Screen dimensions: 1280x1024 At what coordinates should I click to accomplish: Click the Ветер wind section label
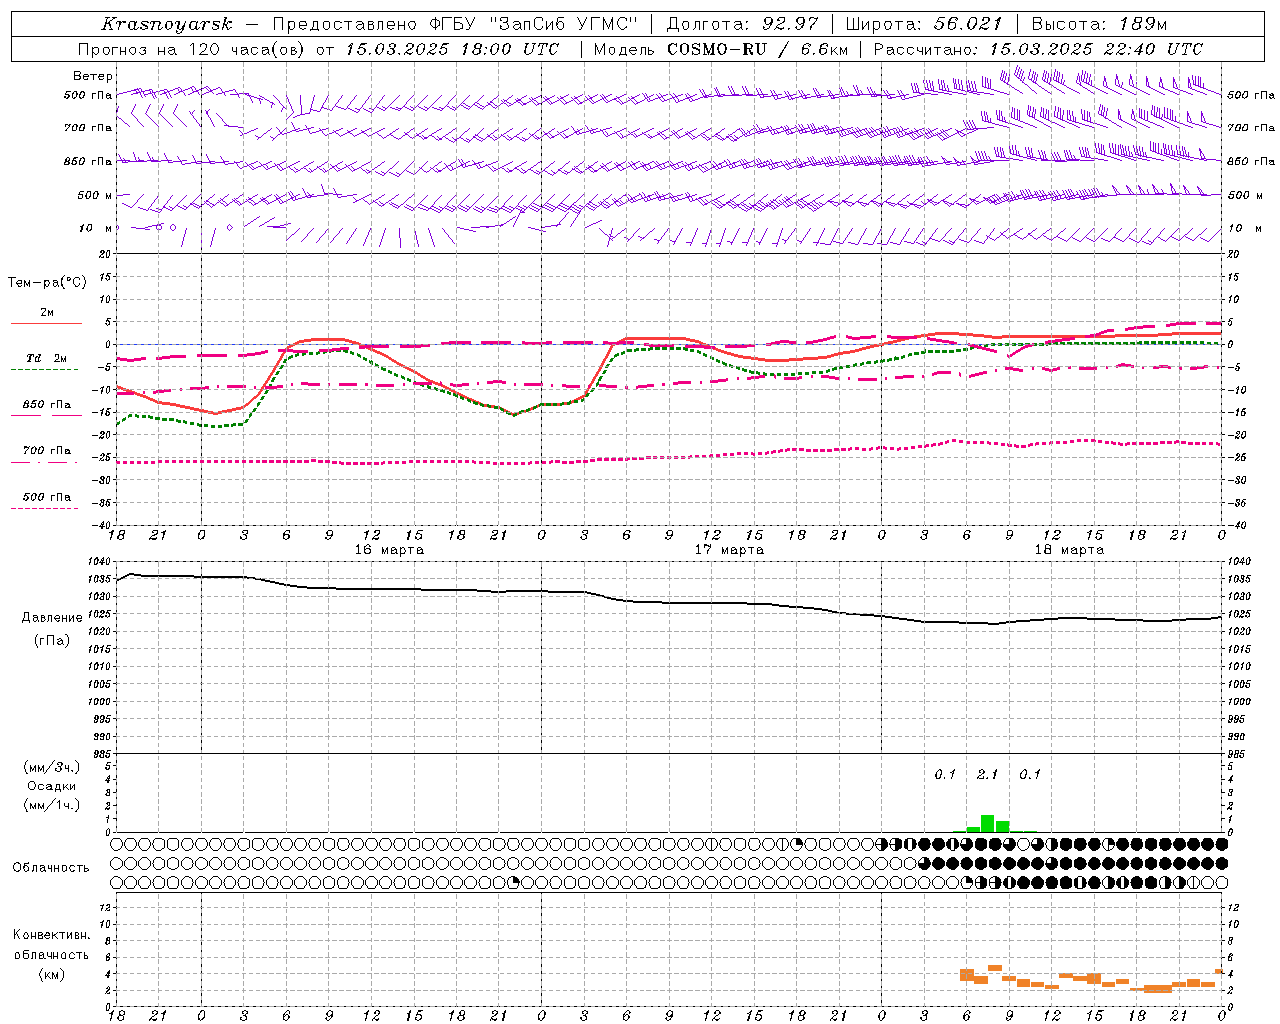coord(92,76)
